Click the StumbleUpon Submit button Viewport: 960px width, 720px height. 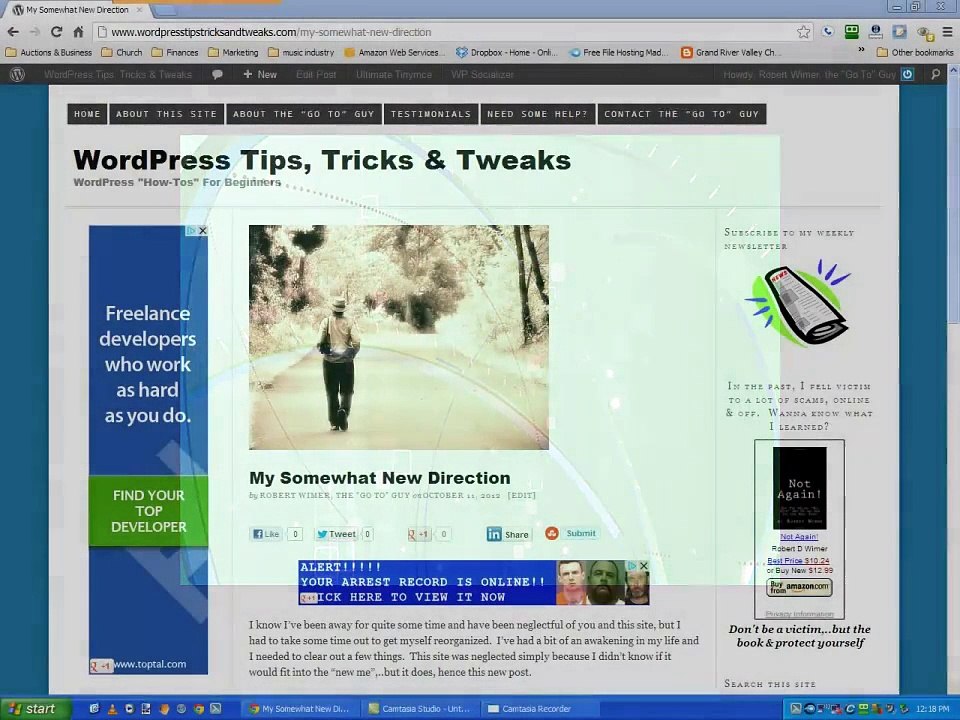point(571,533)
